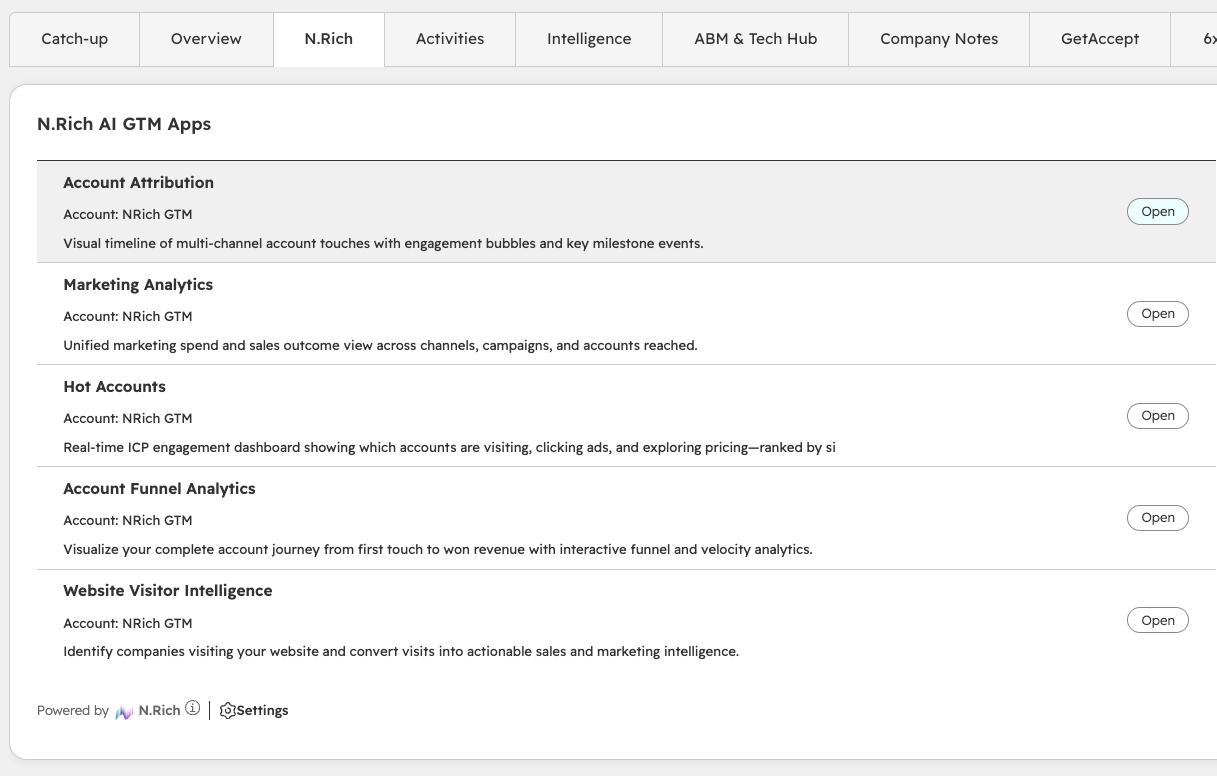Click the Marketing Analytics title
This screenshot has width=1217, height=776.
pos(138,285)
